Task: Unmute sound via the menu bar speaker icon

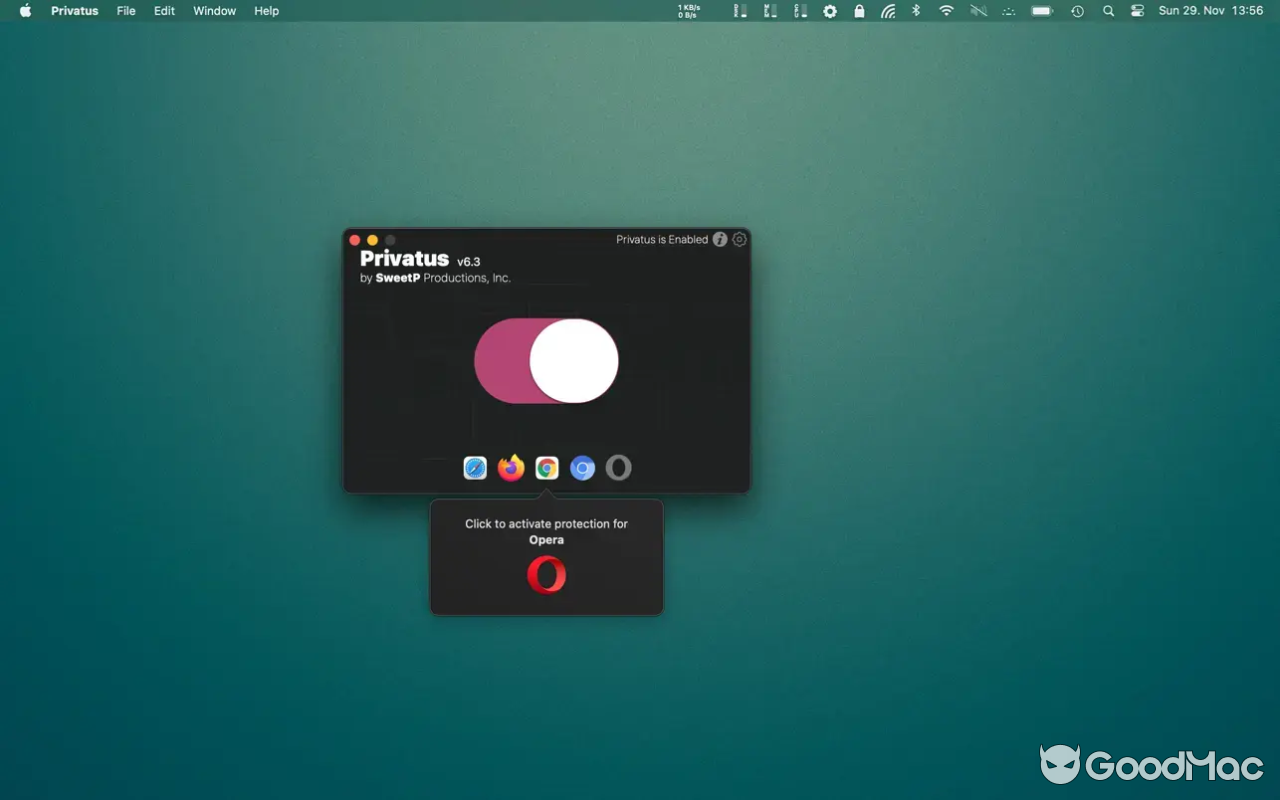Action: [978, 11]
